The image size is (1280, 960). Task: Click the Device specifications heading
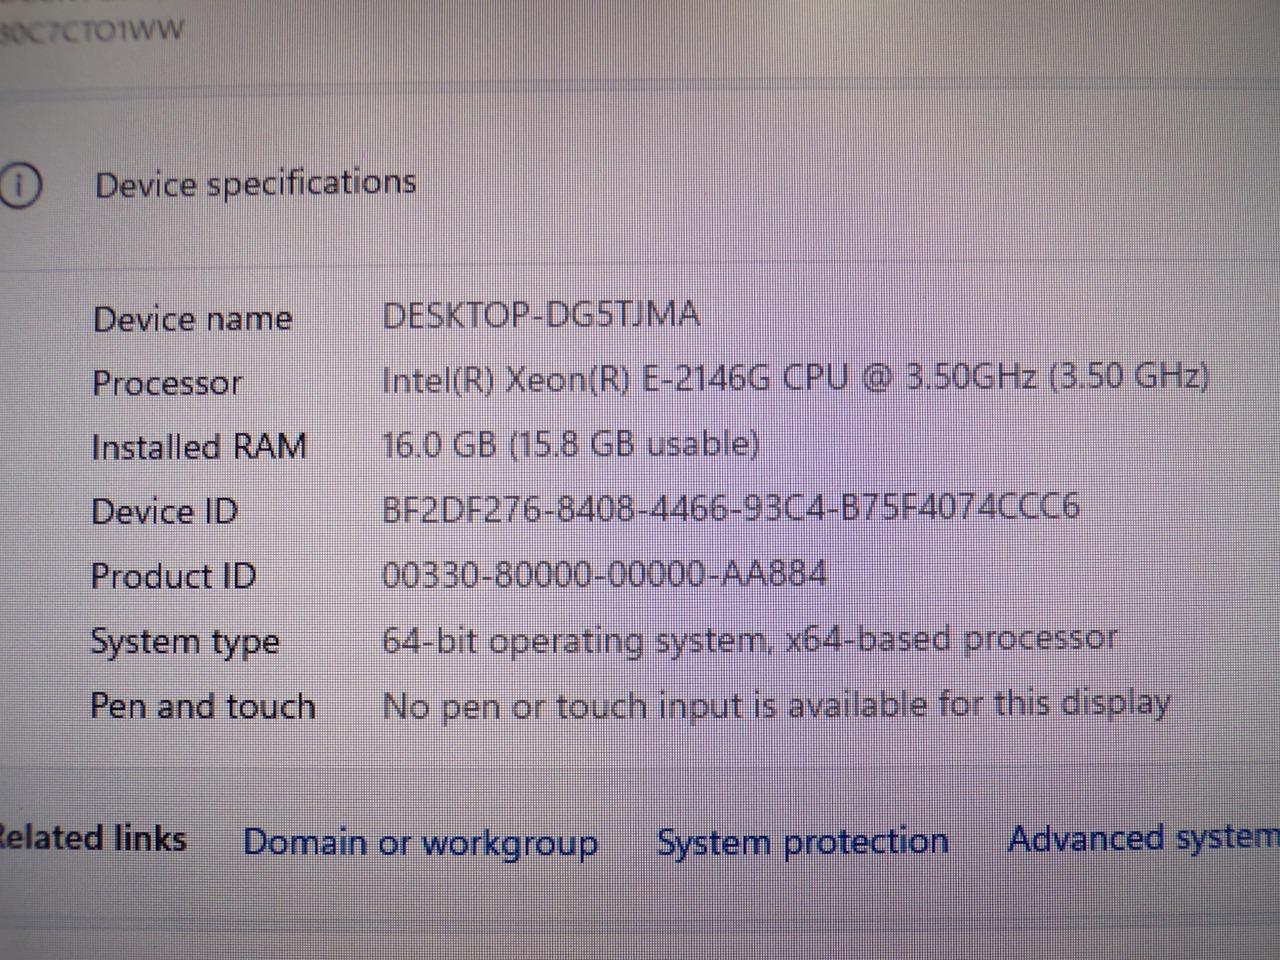255,184
